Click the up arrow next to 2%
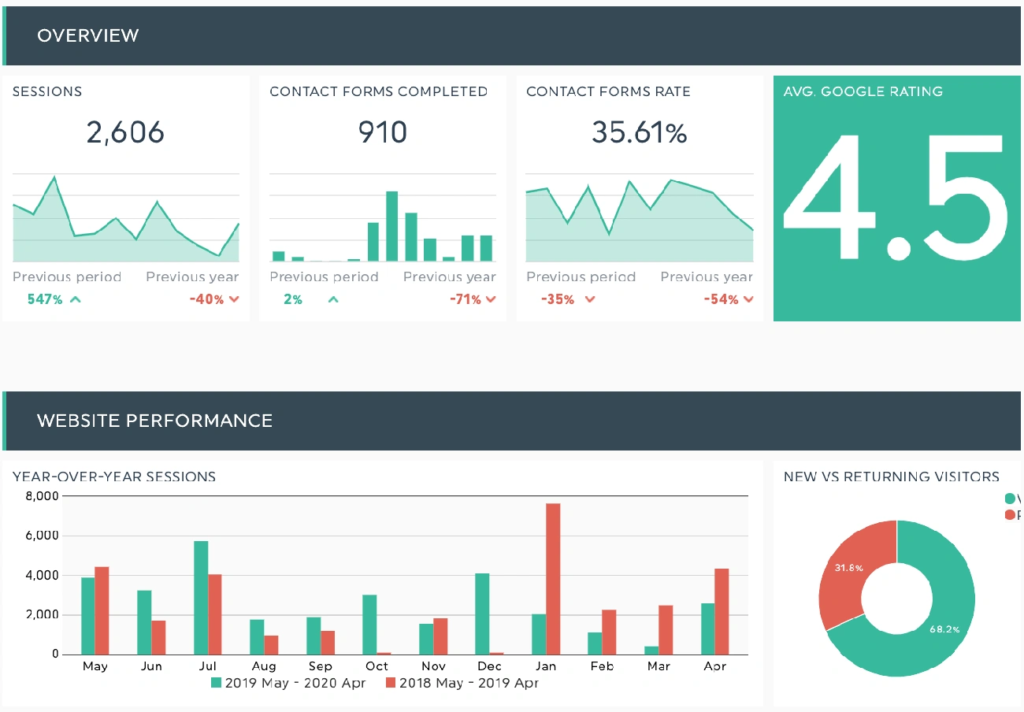This screenshot has width=1024, height=712. pyautogui.click(x=333, y=299)
